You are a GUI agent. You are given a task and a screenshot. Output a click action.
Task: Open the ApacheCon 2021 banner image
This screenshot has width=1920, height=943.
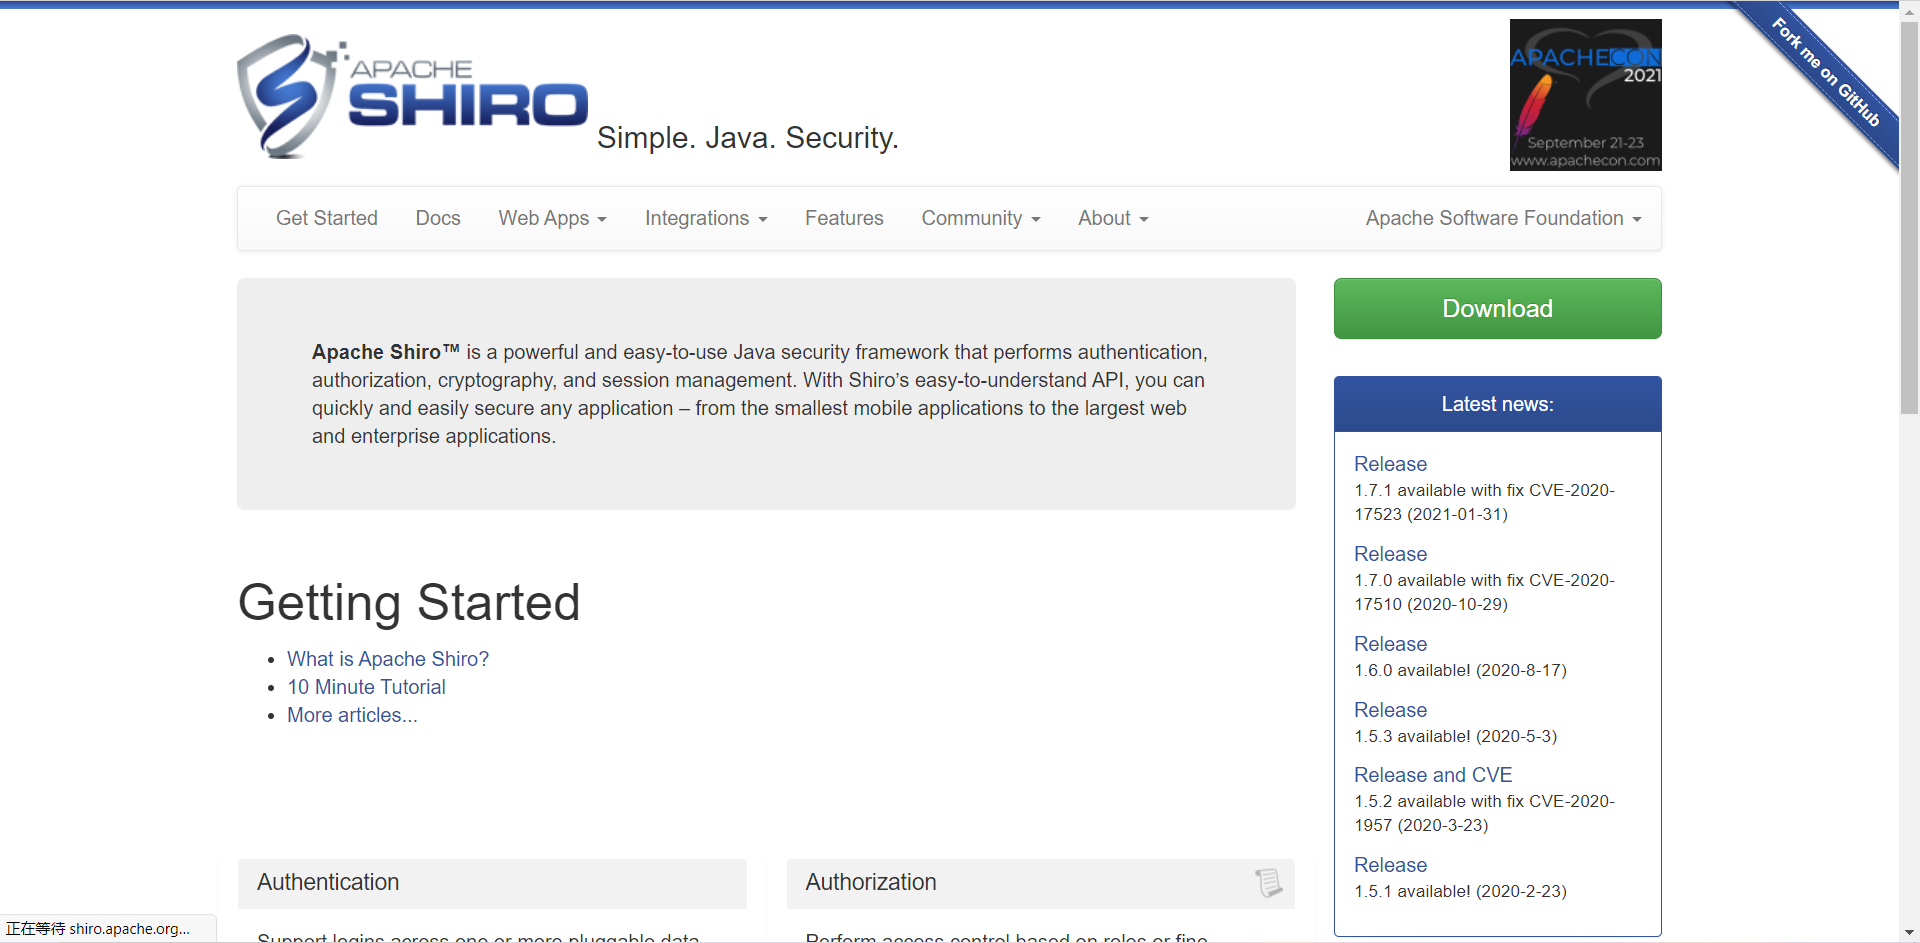pos(1585,95)
